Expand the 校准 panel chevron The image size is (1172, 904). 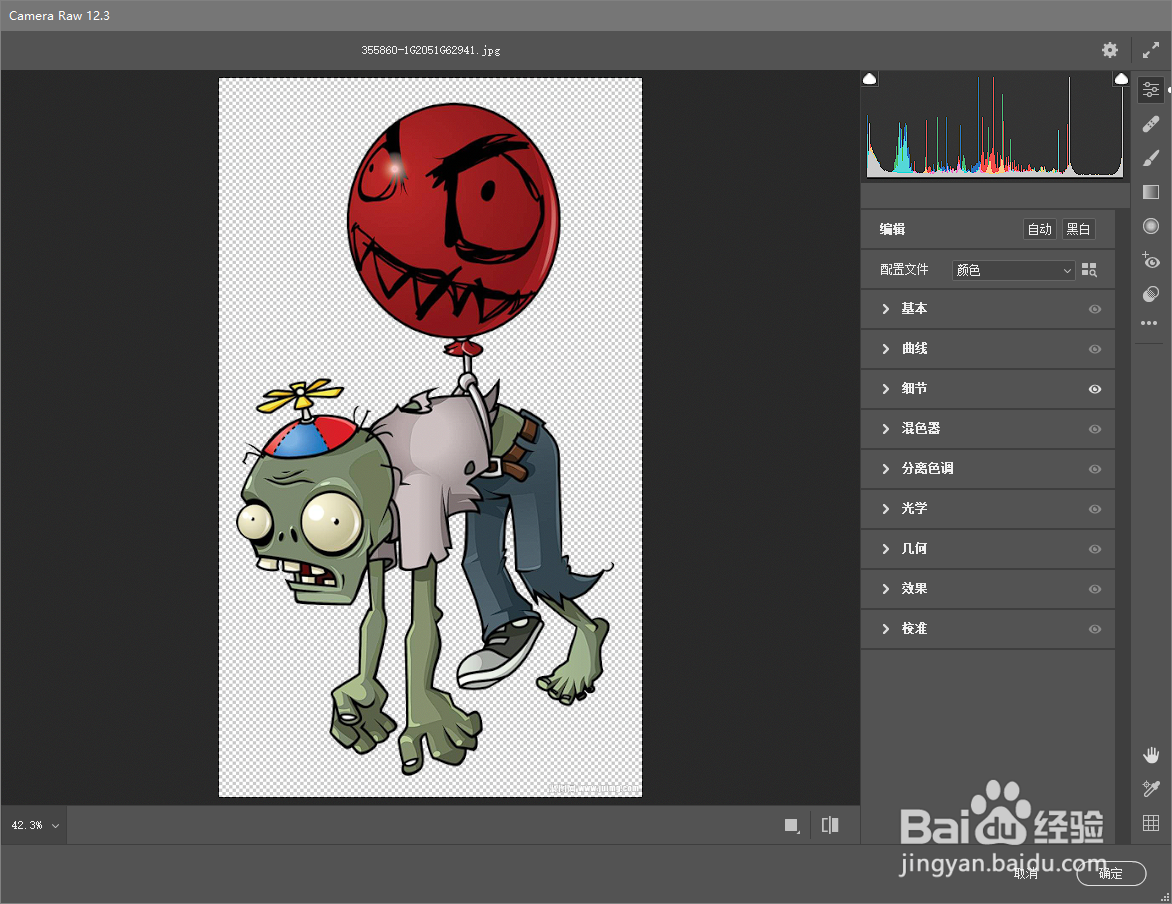[x=886, y=629]
